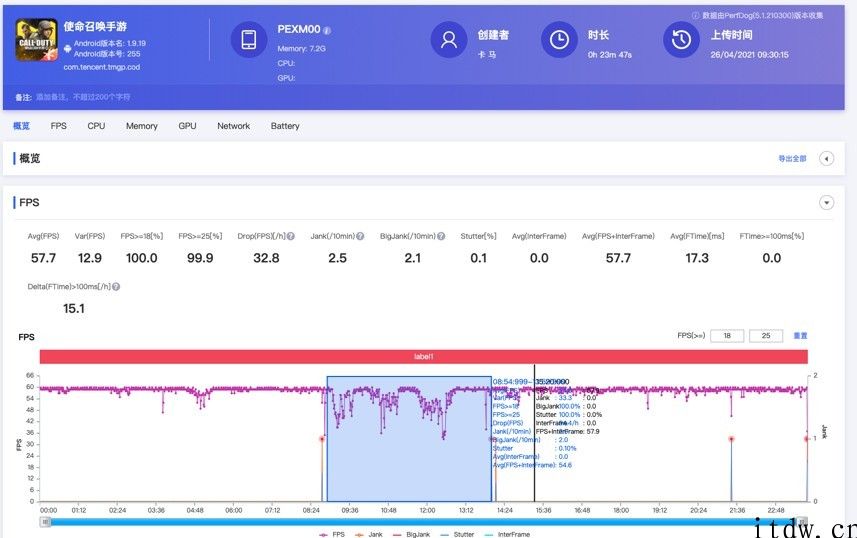
Task: Click the jank marker near 08:24
Action: [322, 439]
